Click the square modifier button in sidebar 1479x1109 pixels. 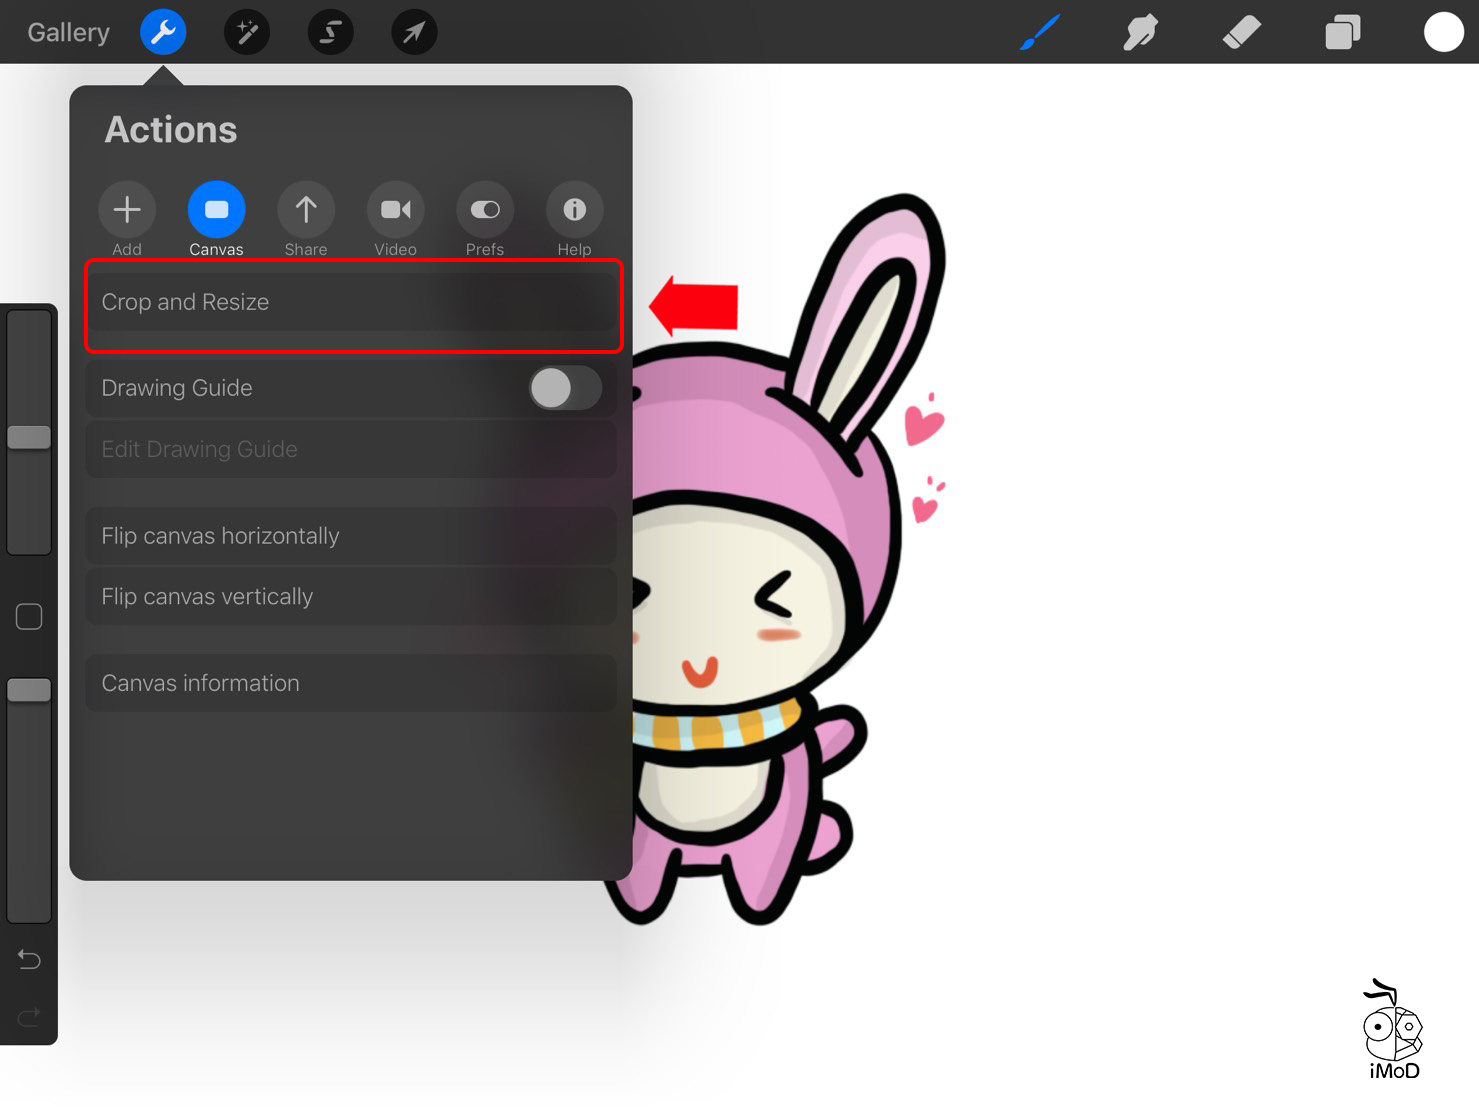point(29,617)
